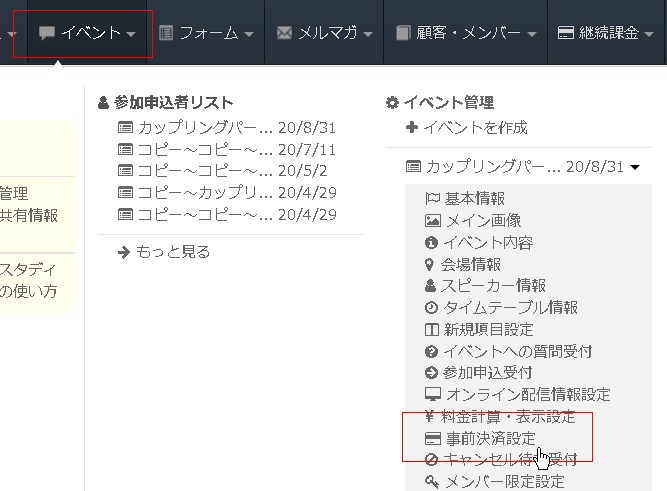Viewport: 667px width, 491px height.
Task: Click イベントを作成 to create an event
Action: pyautogui.click(x=475, y=127)
